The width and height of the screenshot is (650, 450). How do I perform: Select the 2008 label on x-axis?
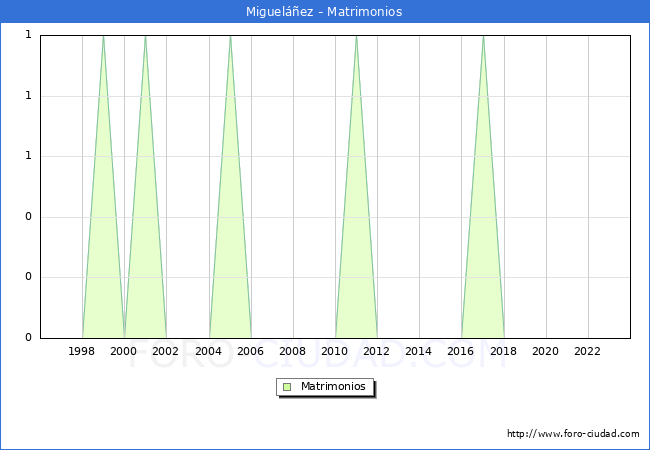click(293, 351)
